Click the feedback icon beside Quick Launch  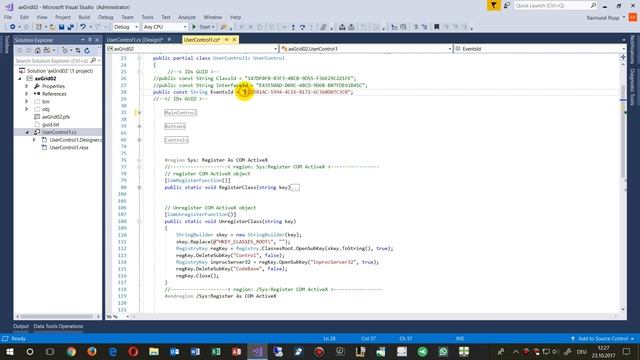[x=507, y=5]
